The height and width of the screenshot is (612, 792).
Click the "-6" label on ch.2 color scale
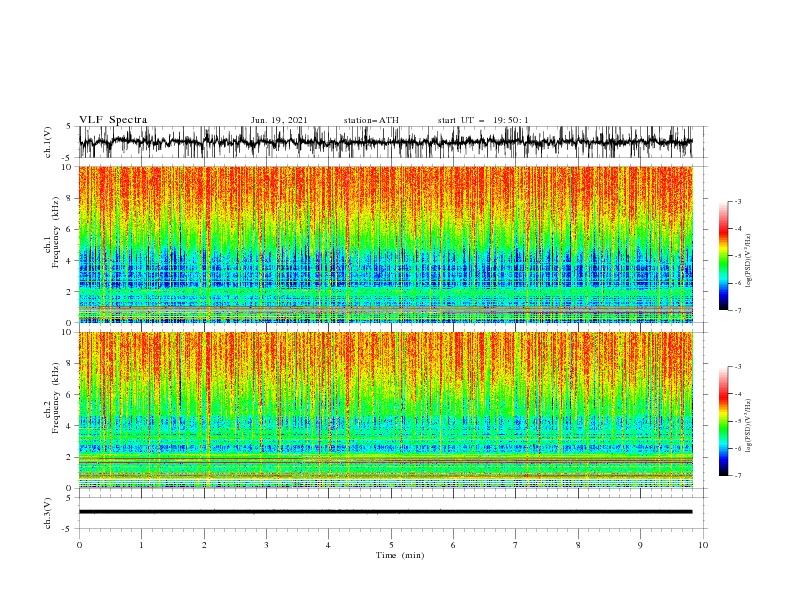pyautogui.click(x=737, y=448)
